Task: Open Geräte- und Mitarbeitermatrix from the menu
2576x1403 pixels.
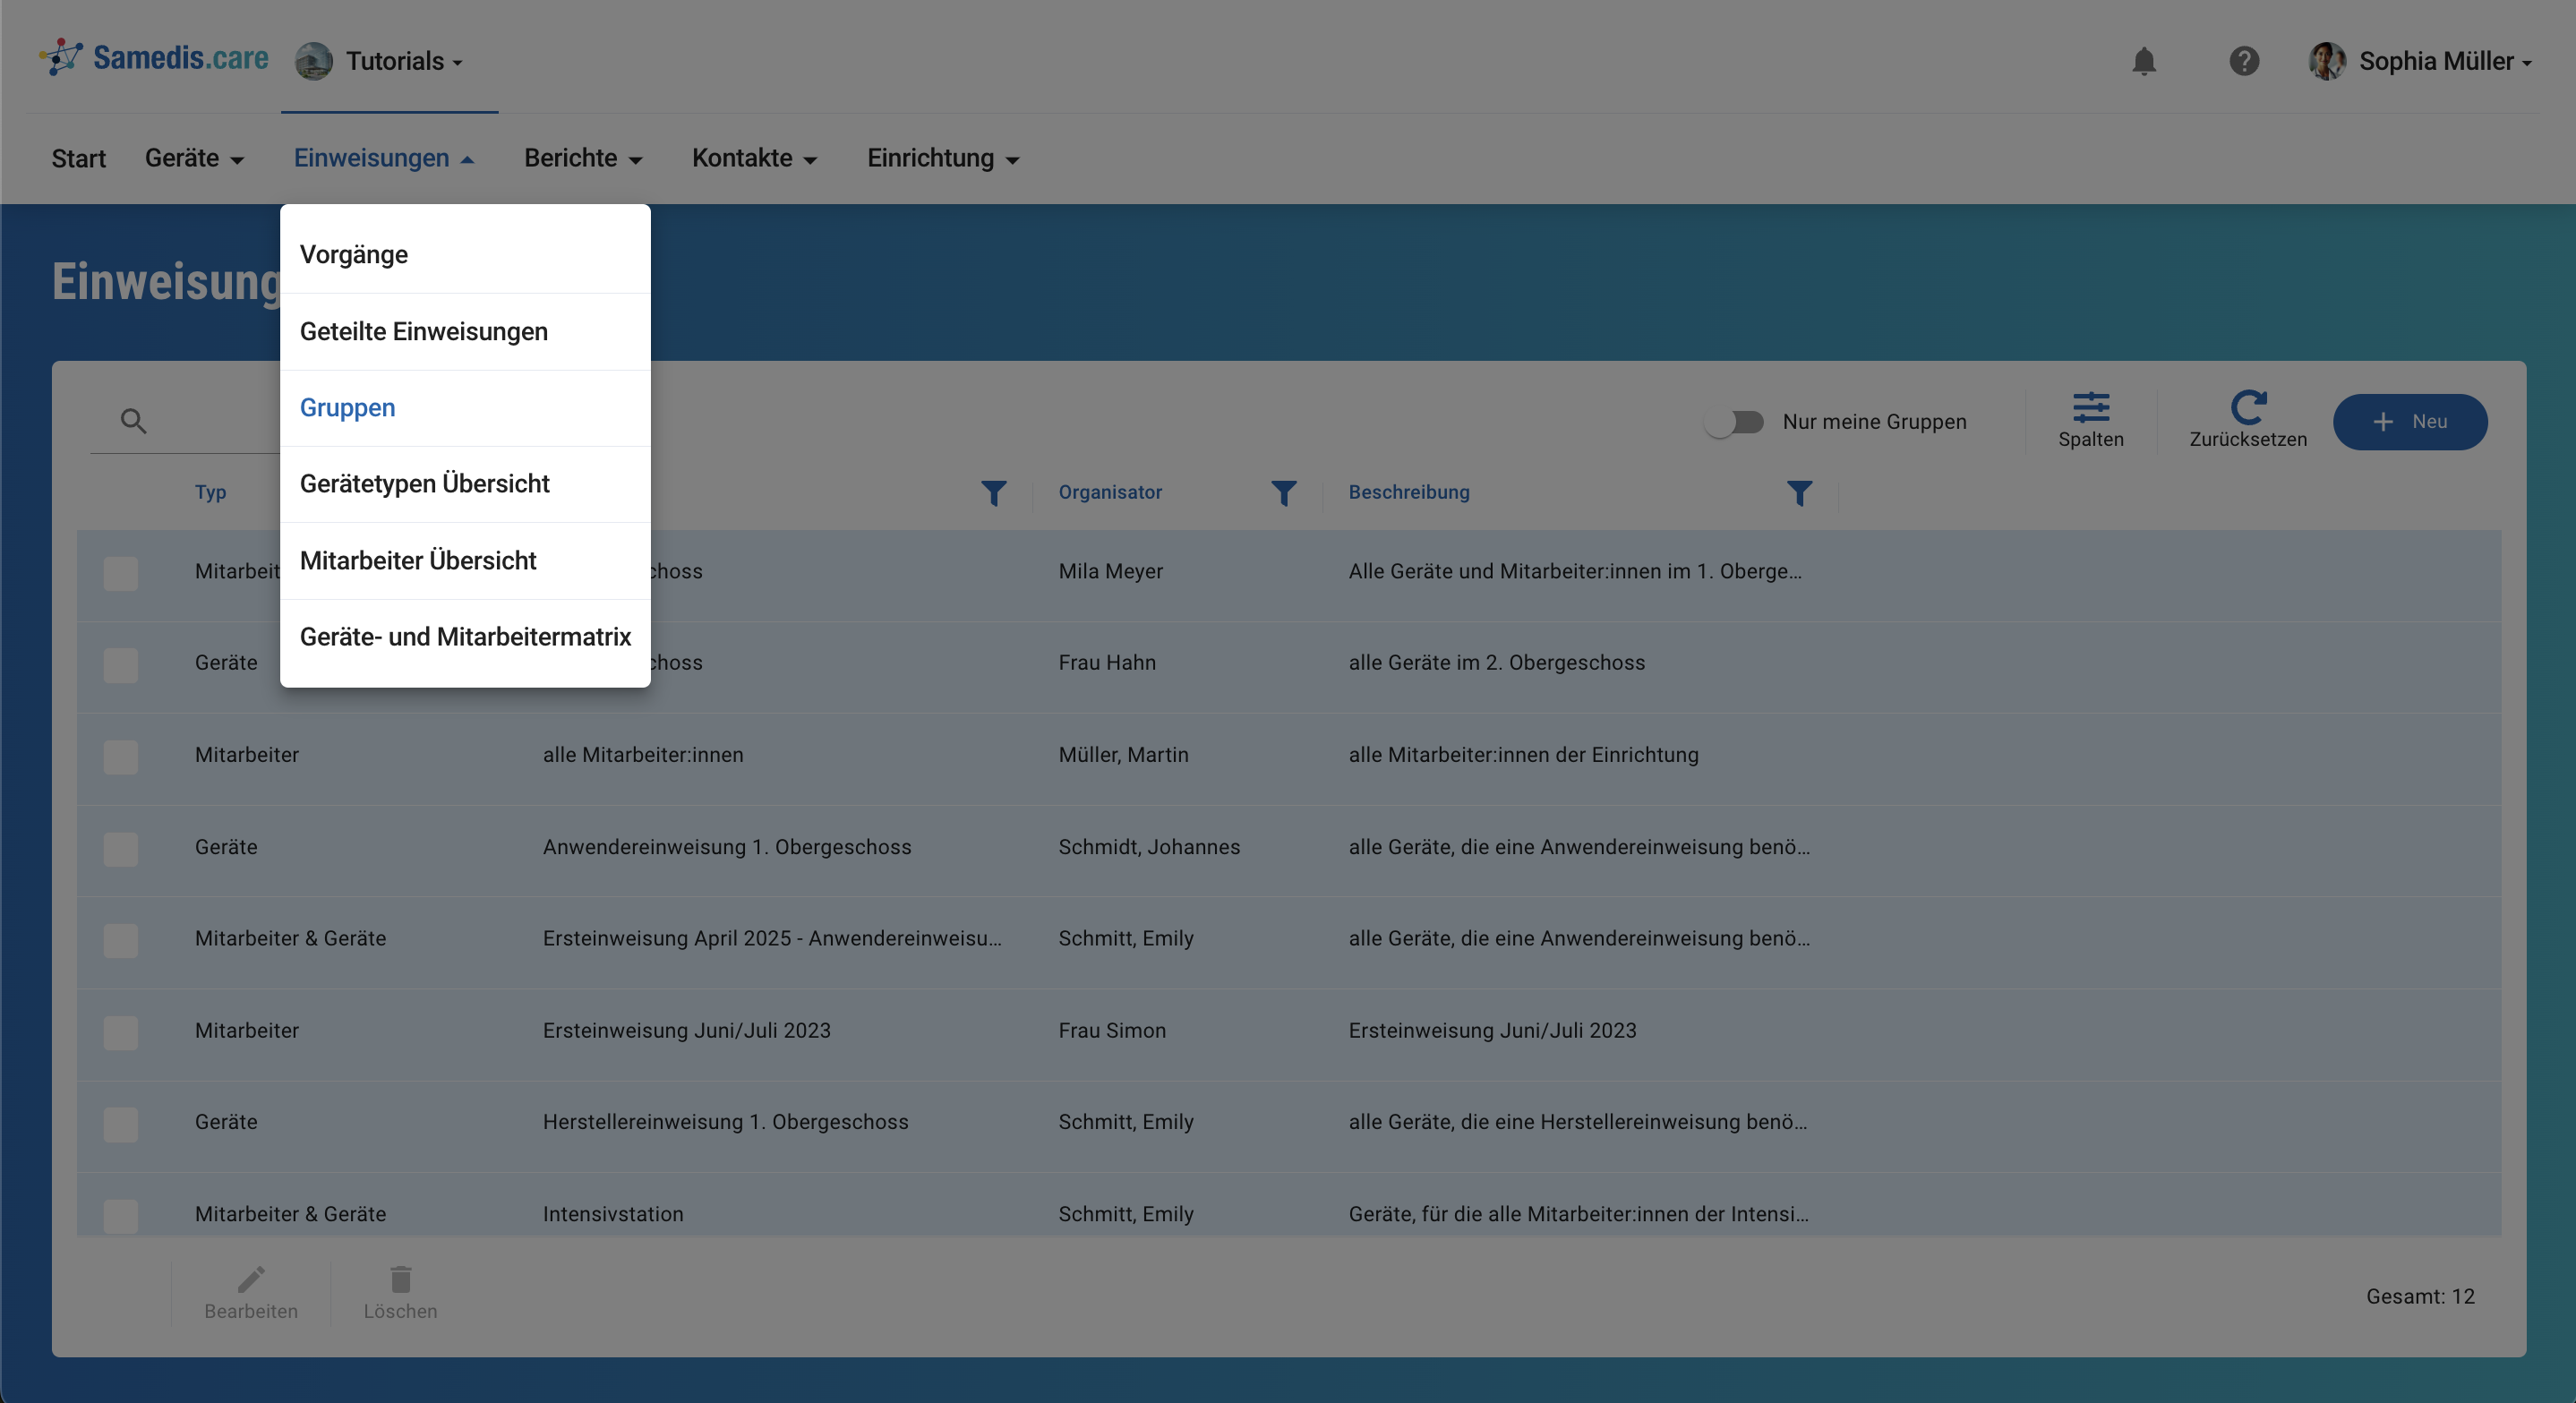Action: 464,636
